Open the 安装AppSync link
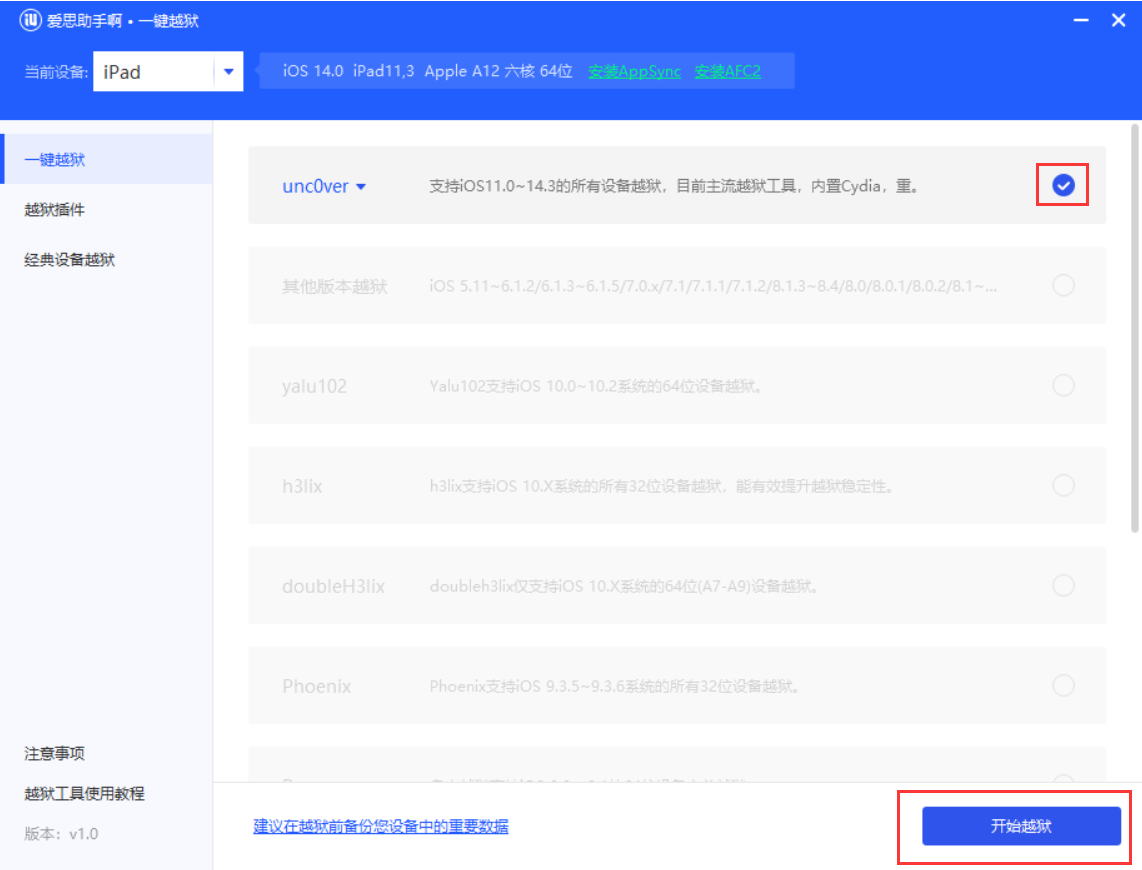 (634, 71)
